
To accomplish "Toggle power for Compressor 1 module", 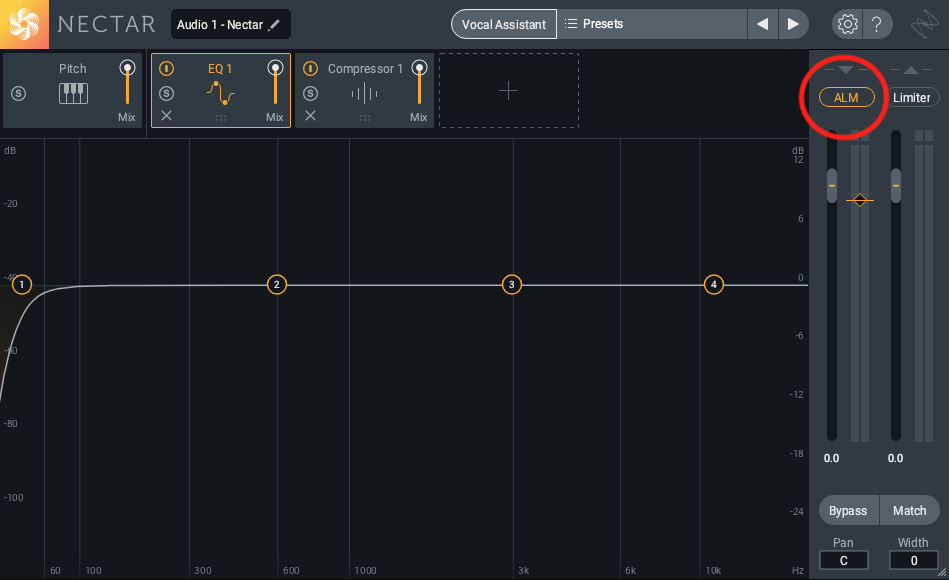I will [310, 68].
